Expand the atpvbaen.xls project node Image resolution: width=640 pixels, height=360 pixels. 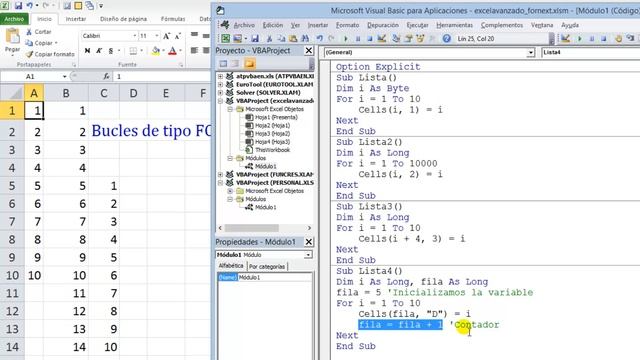[x=220, y=76]
